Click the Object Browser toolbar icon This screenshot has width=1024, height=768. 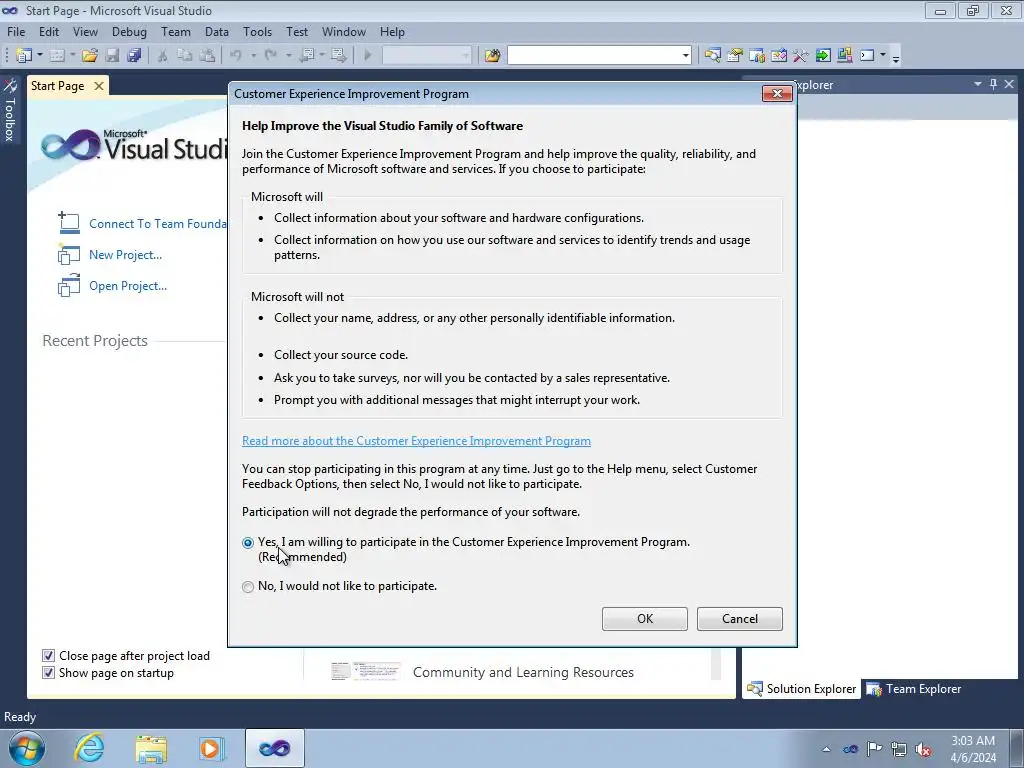pos(778,56)
